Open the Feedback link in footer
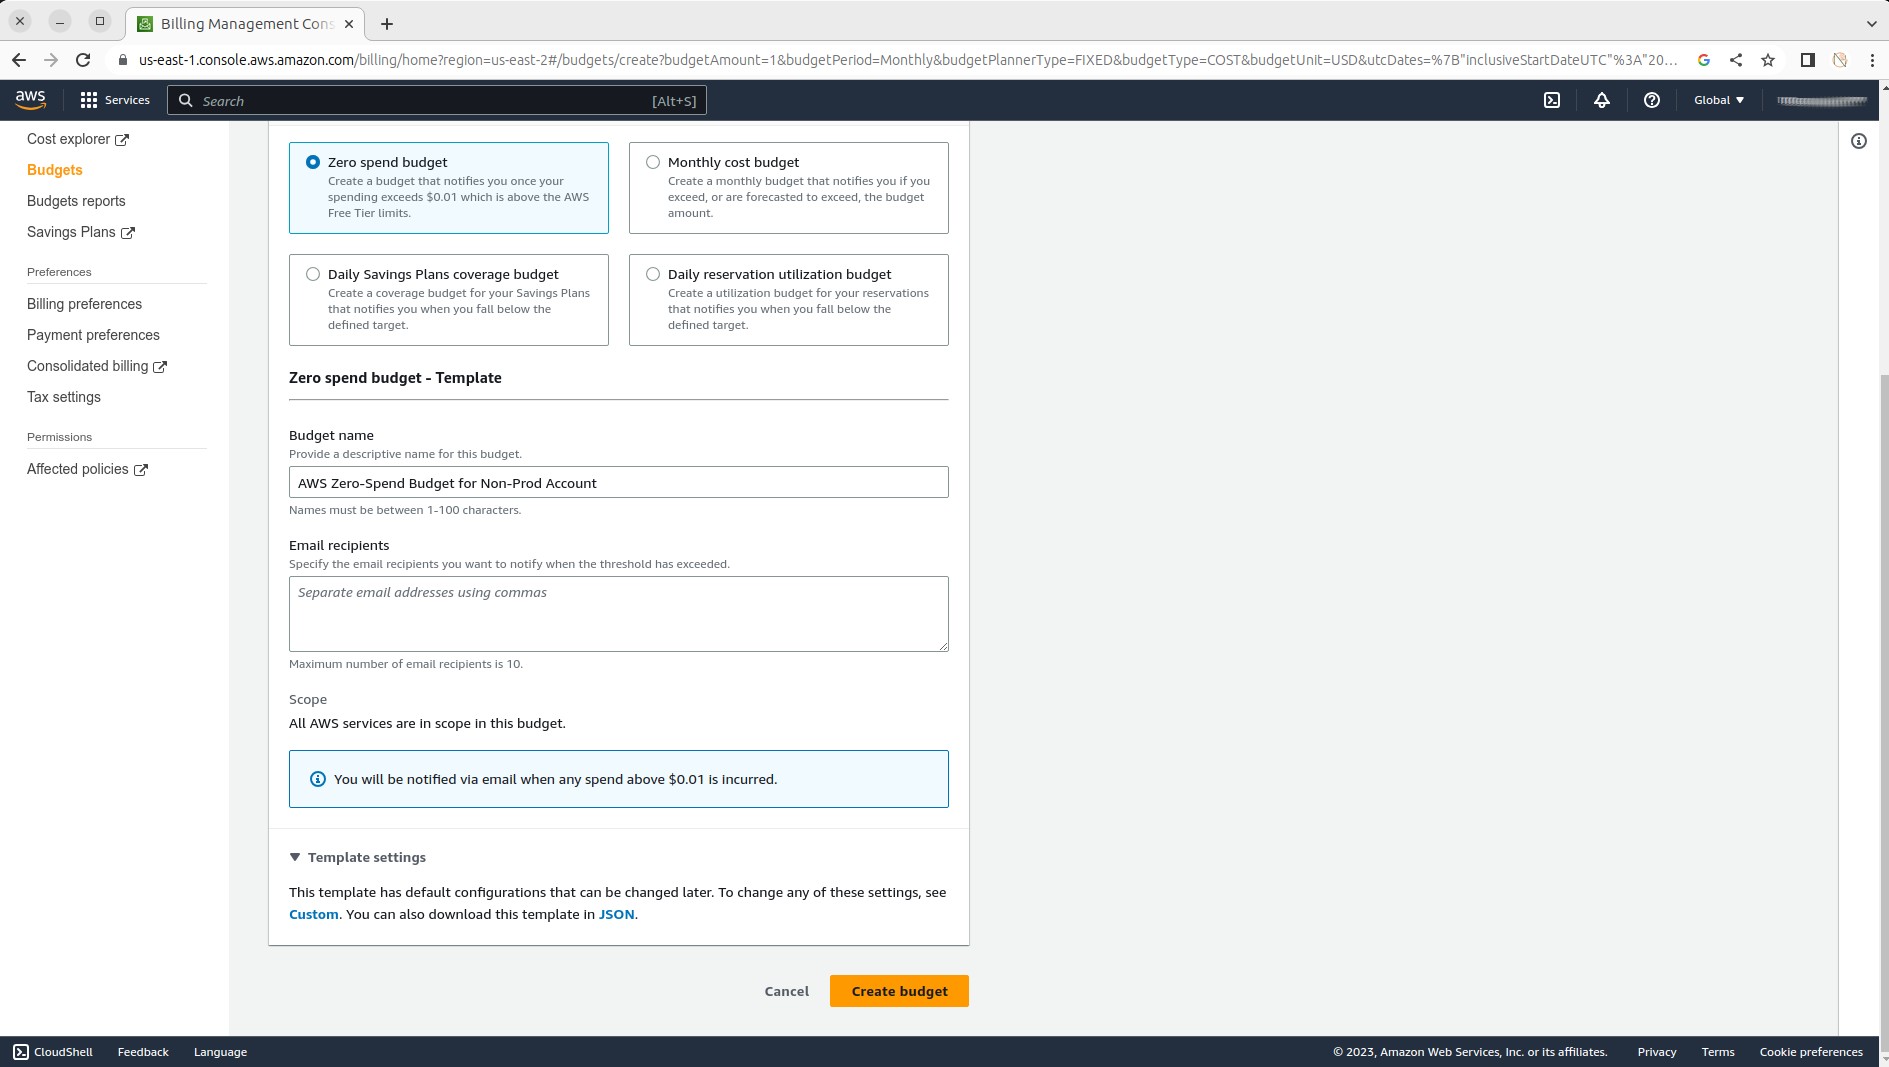This screenshot has height=1067, width=1889. [x=143, y=1052]
